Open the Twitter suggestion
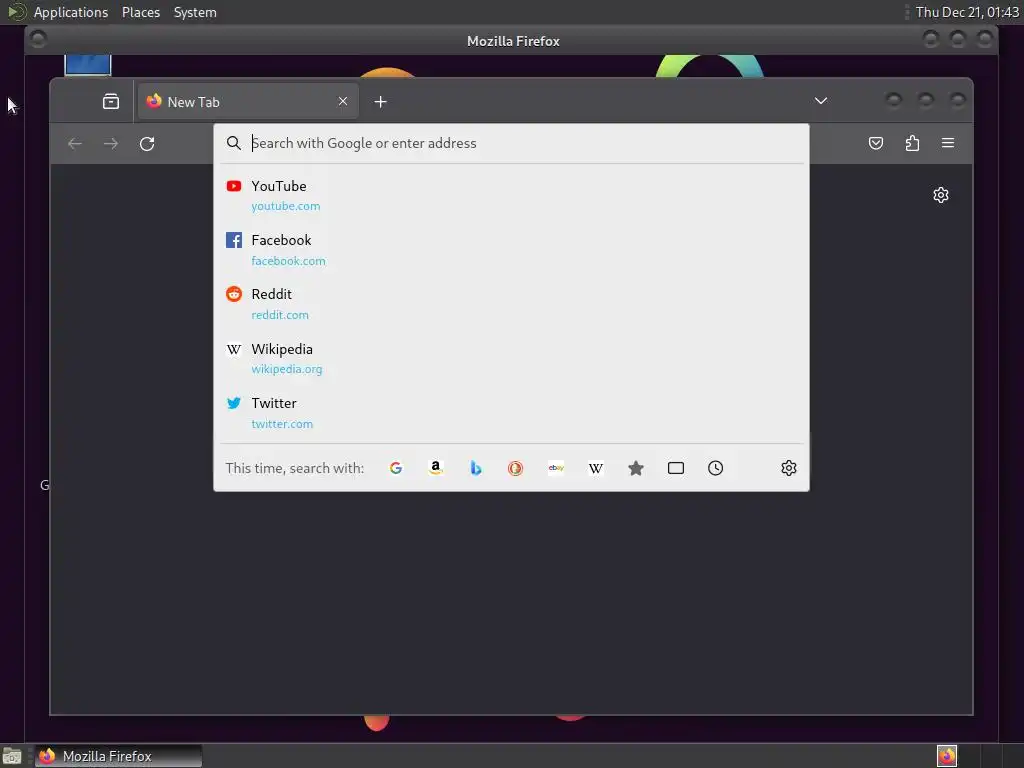 pyautogui.click(x=511, y=413)
